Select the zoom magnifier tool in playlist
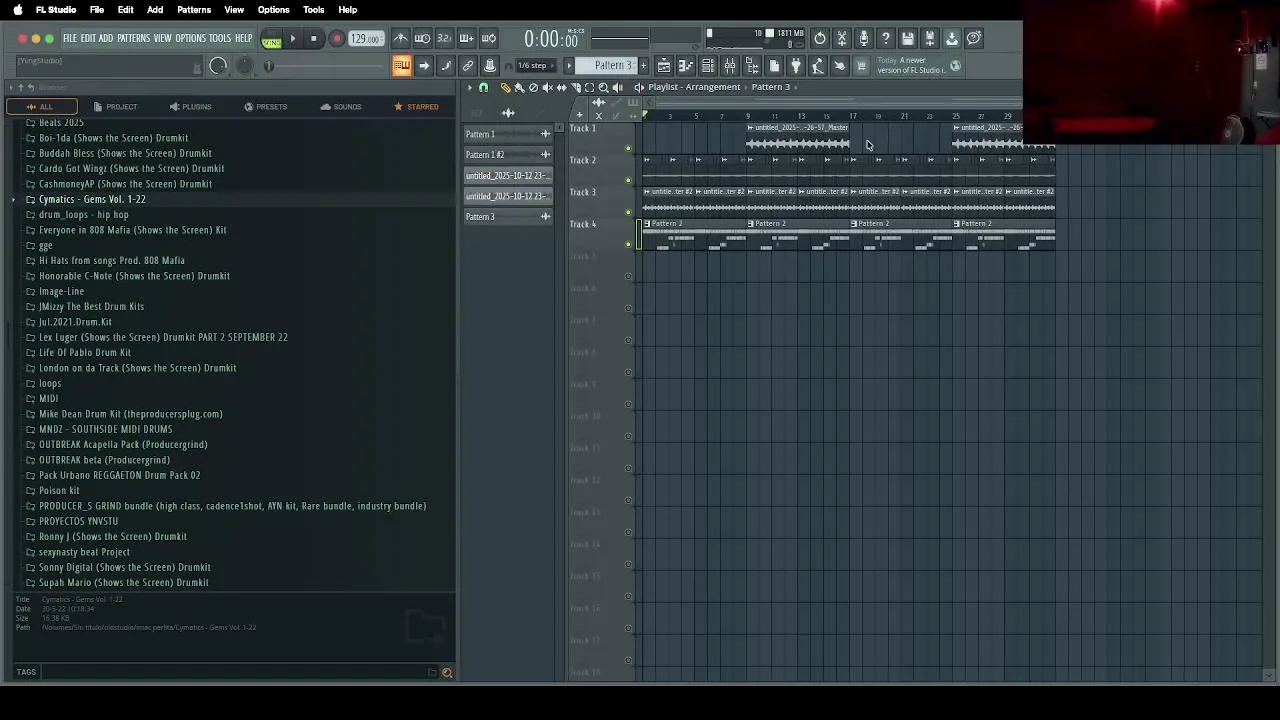This screenshot has height=720, width=1280. pyautogui.click(x=603, y=87)
